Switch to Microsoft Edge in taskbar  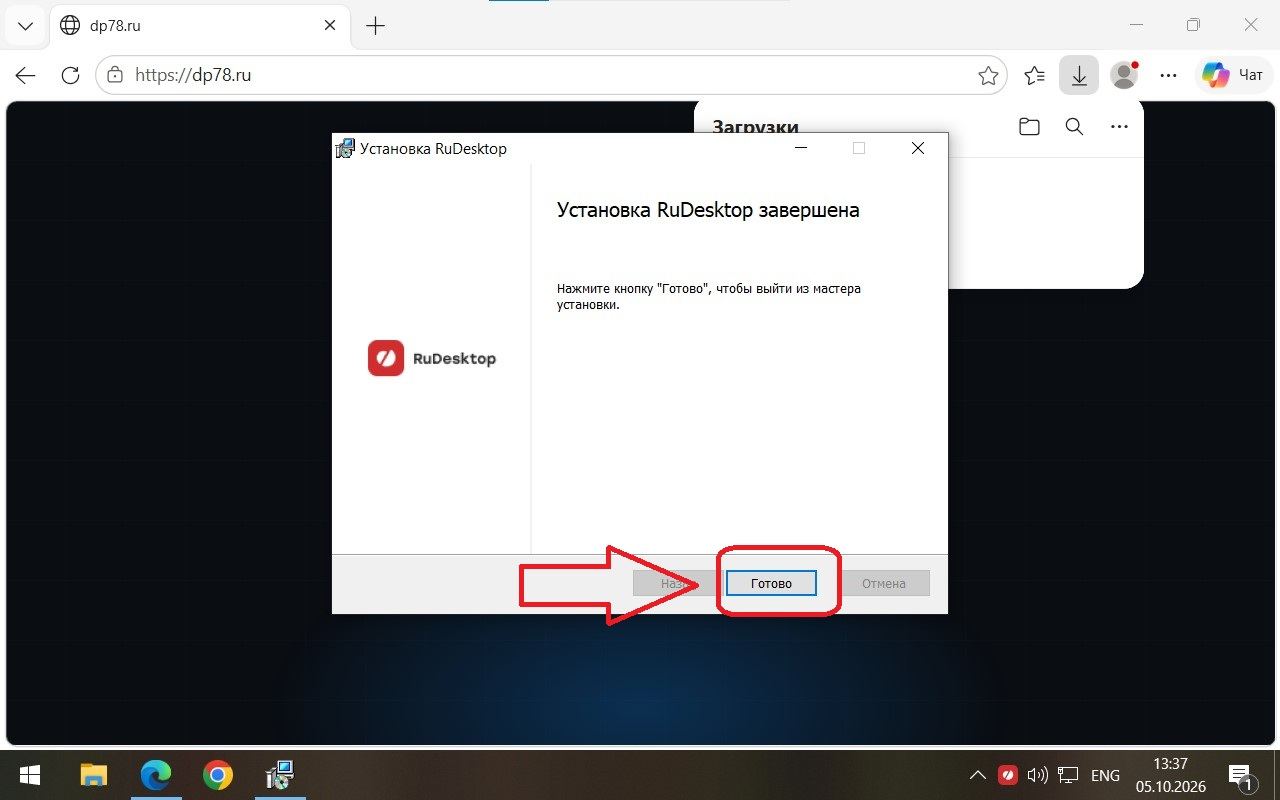155,775
